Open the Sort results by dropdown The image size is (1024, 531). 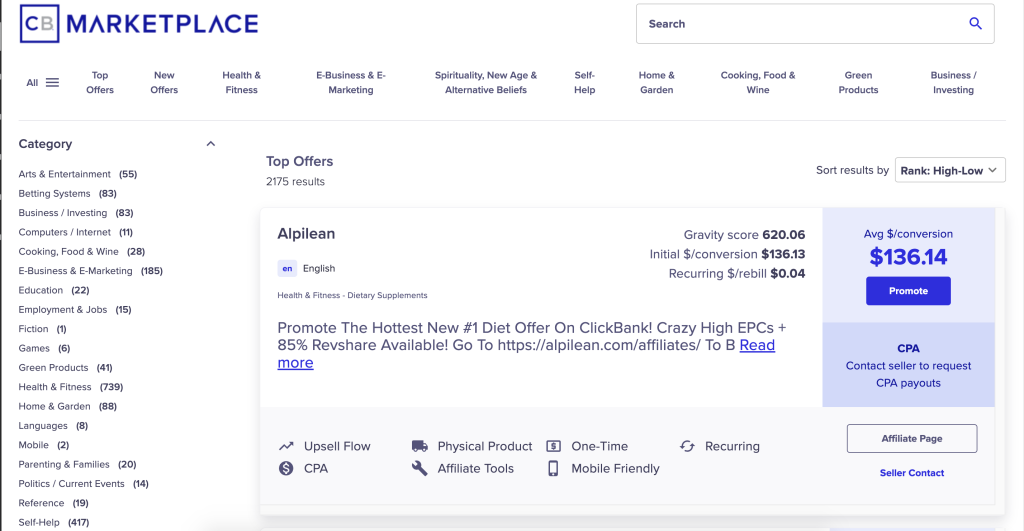coord(950,170)
